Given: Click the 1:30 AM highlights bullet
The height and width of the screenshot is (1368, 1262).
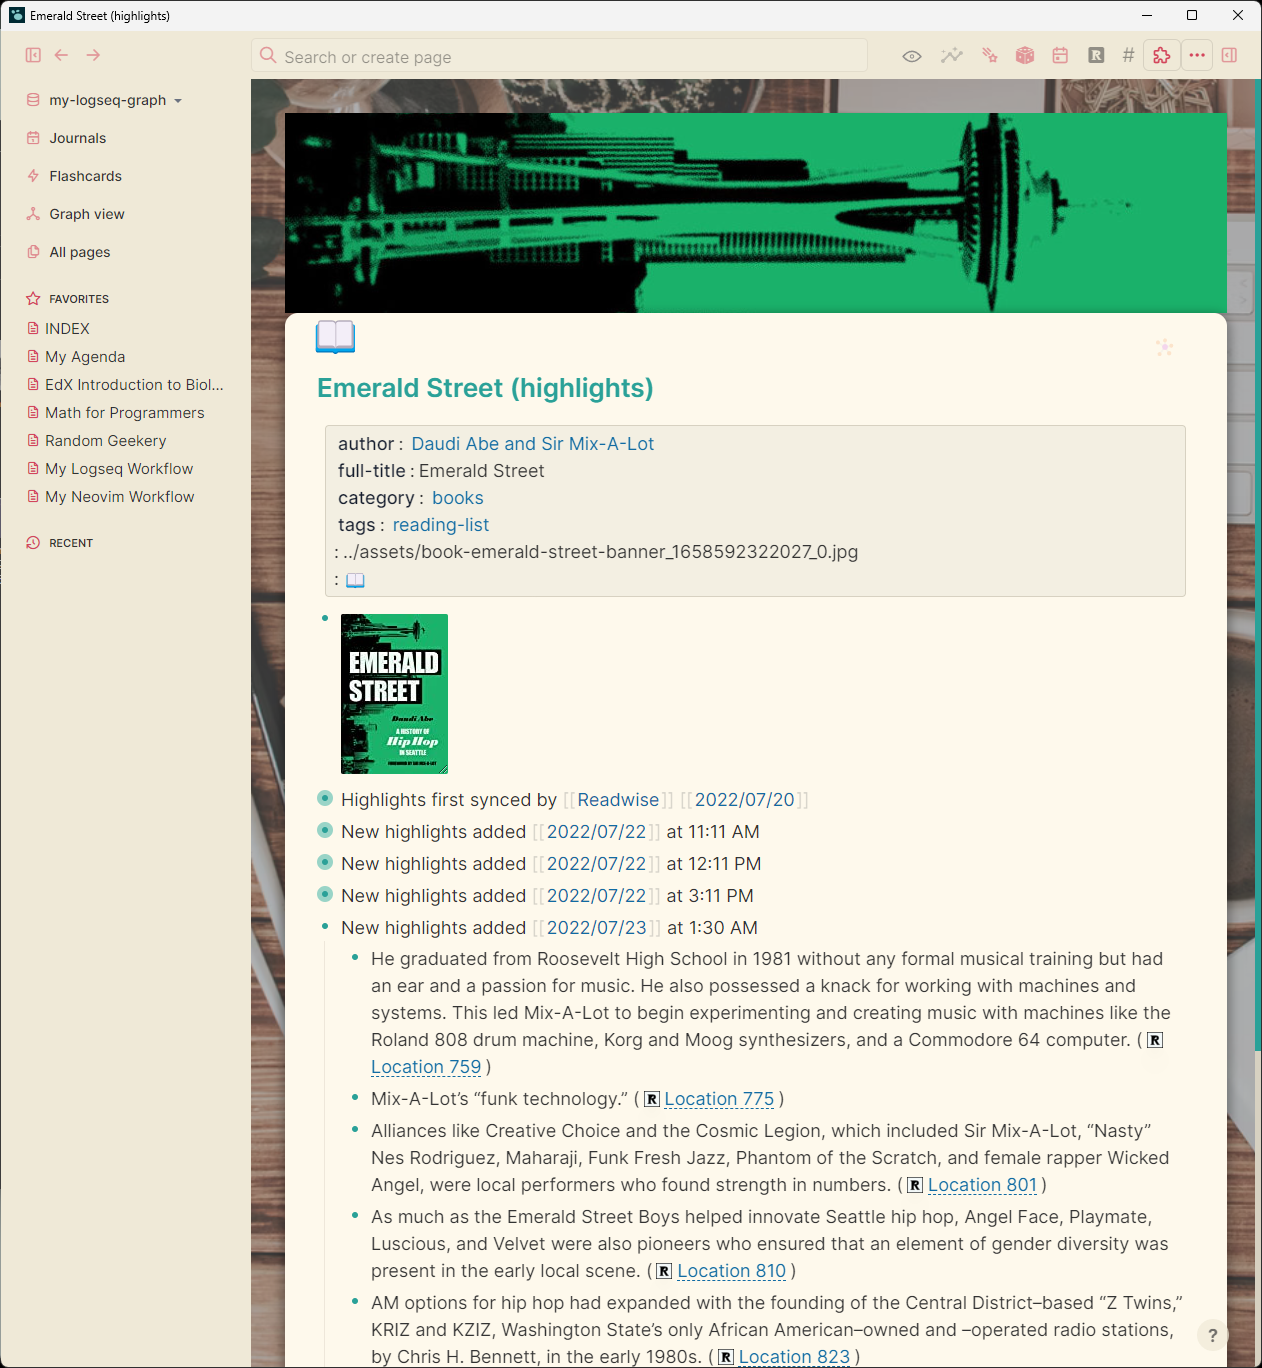Looking at the screenshot, I should point(325,926).
